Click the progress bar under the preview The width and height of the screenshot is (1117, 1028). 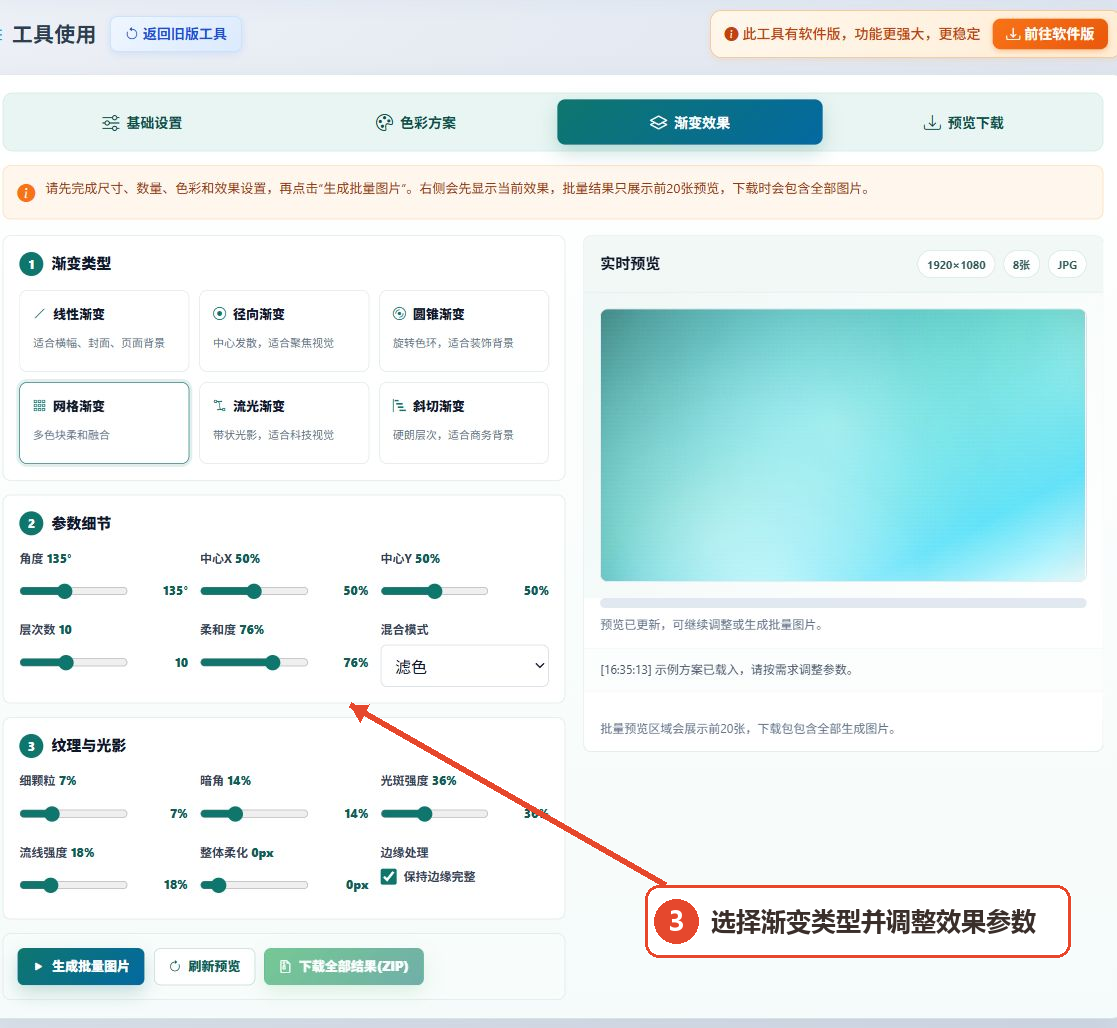[843, 603]
